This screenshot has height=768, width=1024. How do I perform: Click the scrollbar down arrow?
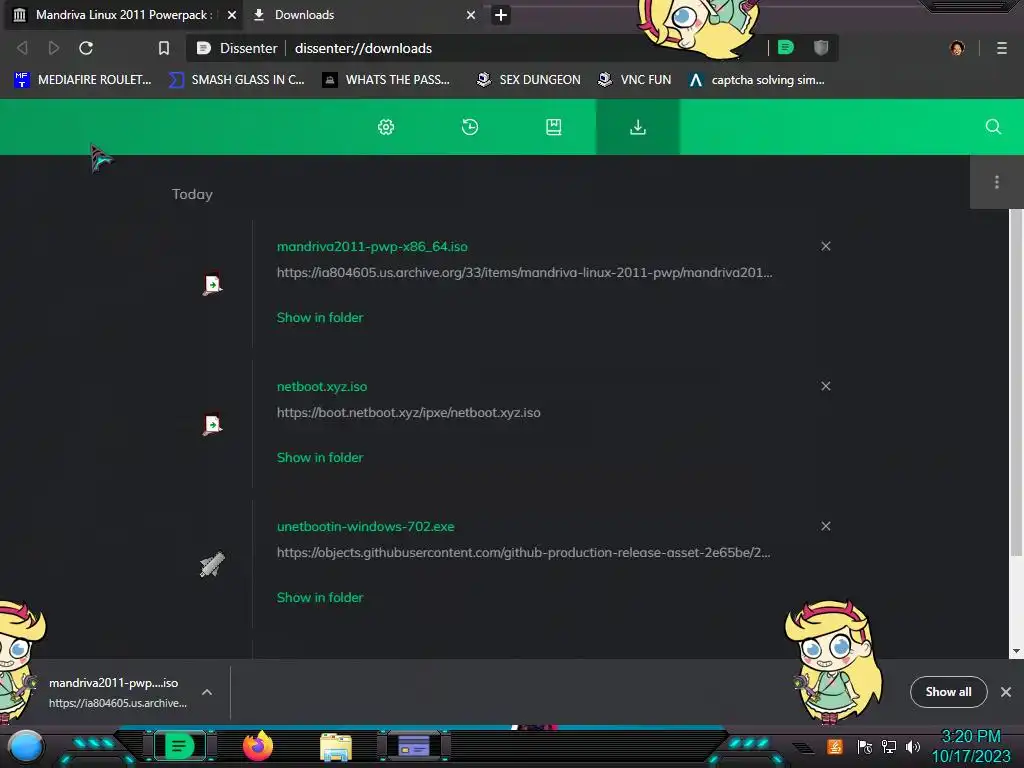pyautogui.click(x=1016, y=651)
